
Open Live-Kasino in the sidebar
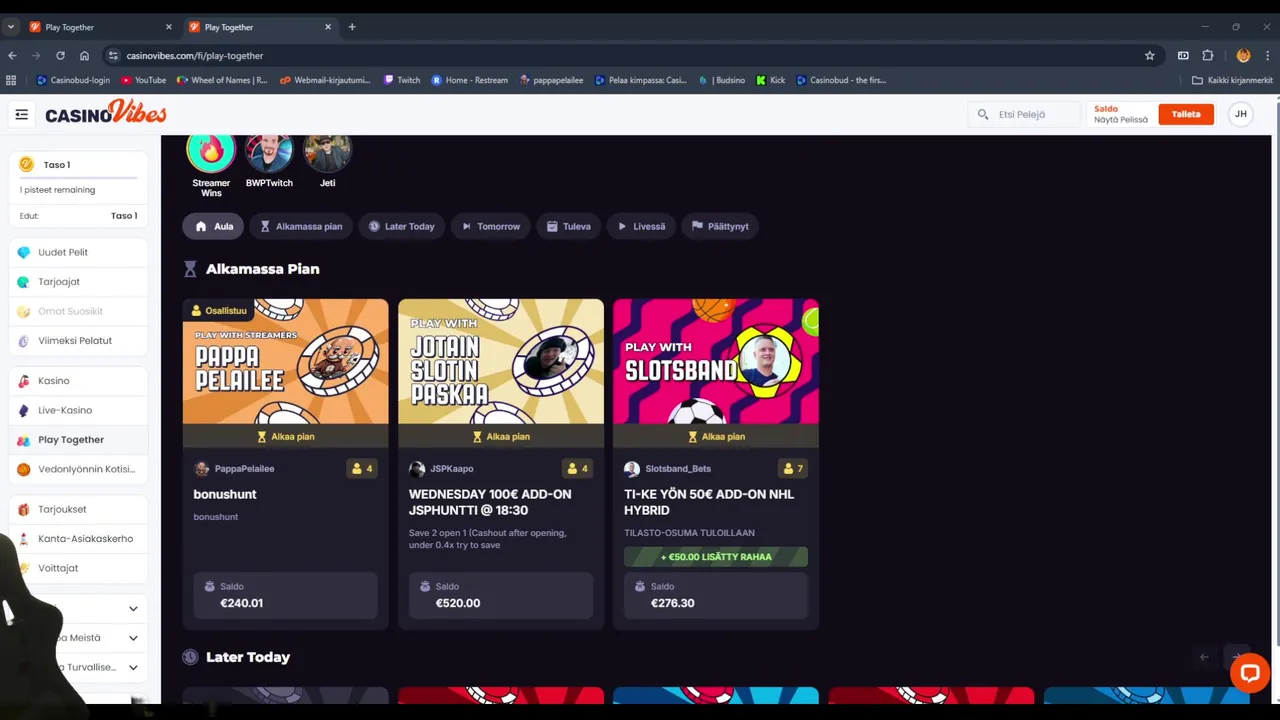(78, 410)
